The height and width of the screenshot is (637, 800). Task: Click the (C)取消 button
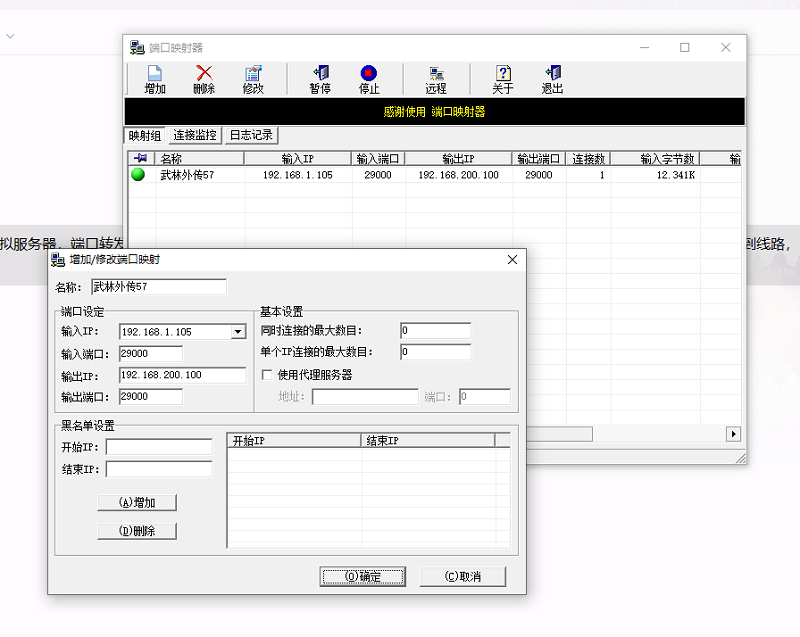pos(463,576)
